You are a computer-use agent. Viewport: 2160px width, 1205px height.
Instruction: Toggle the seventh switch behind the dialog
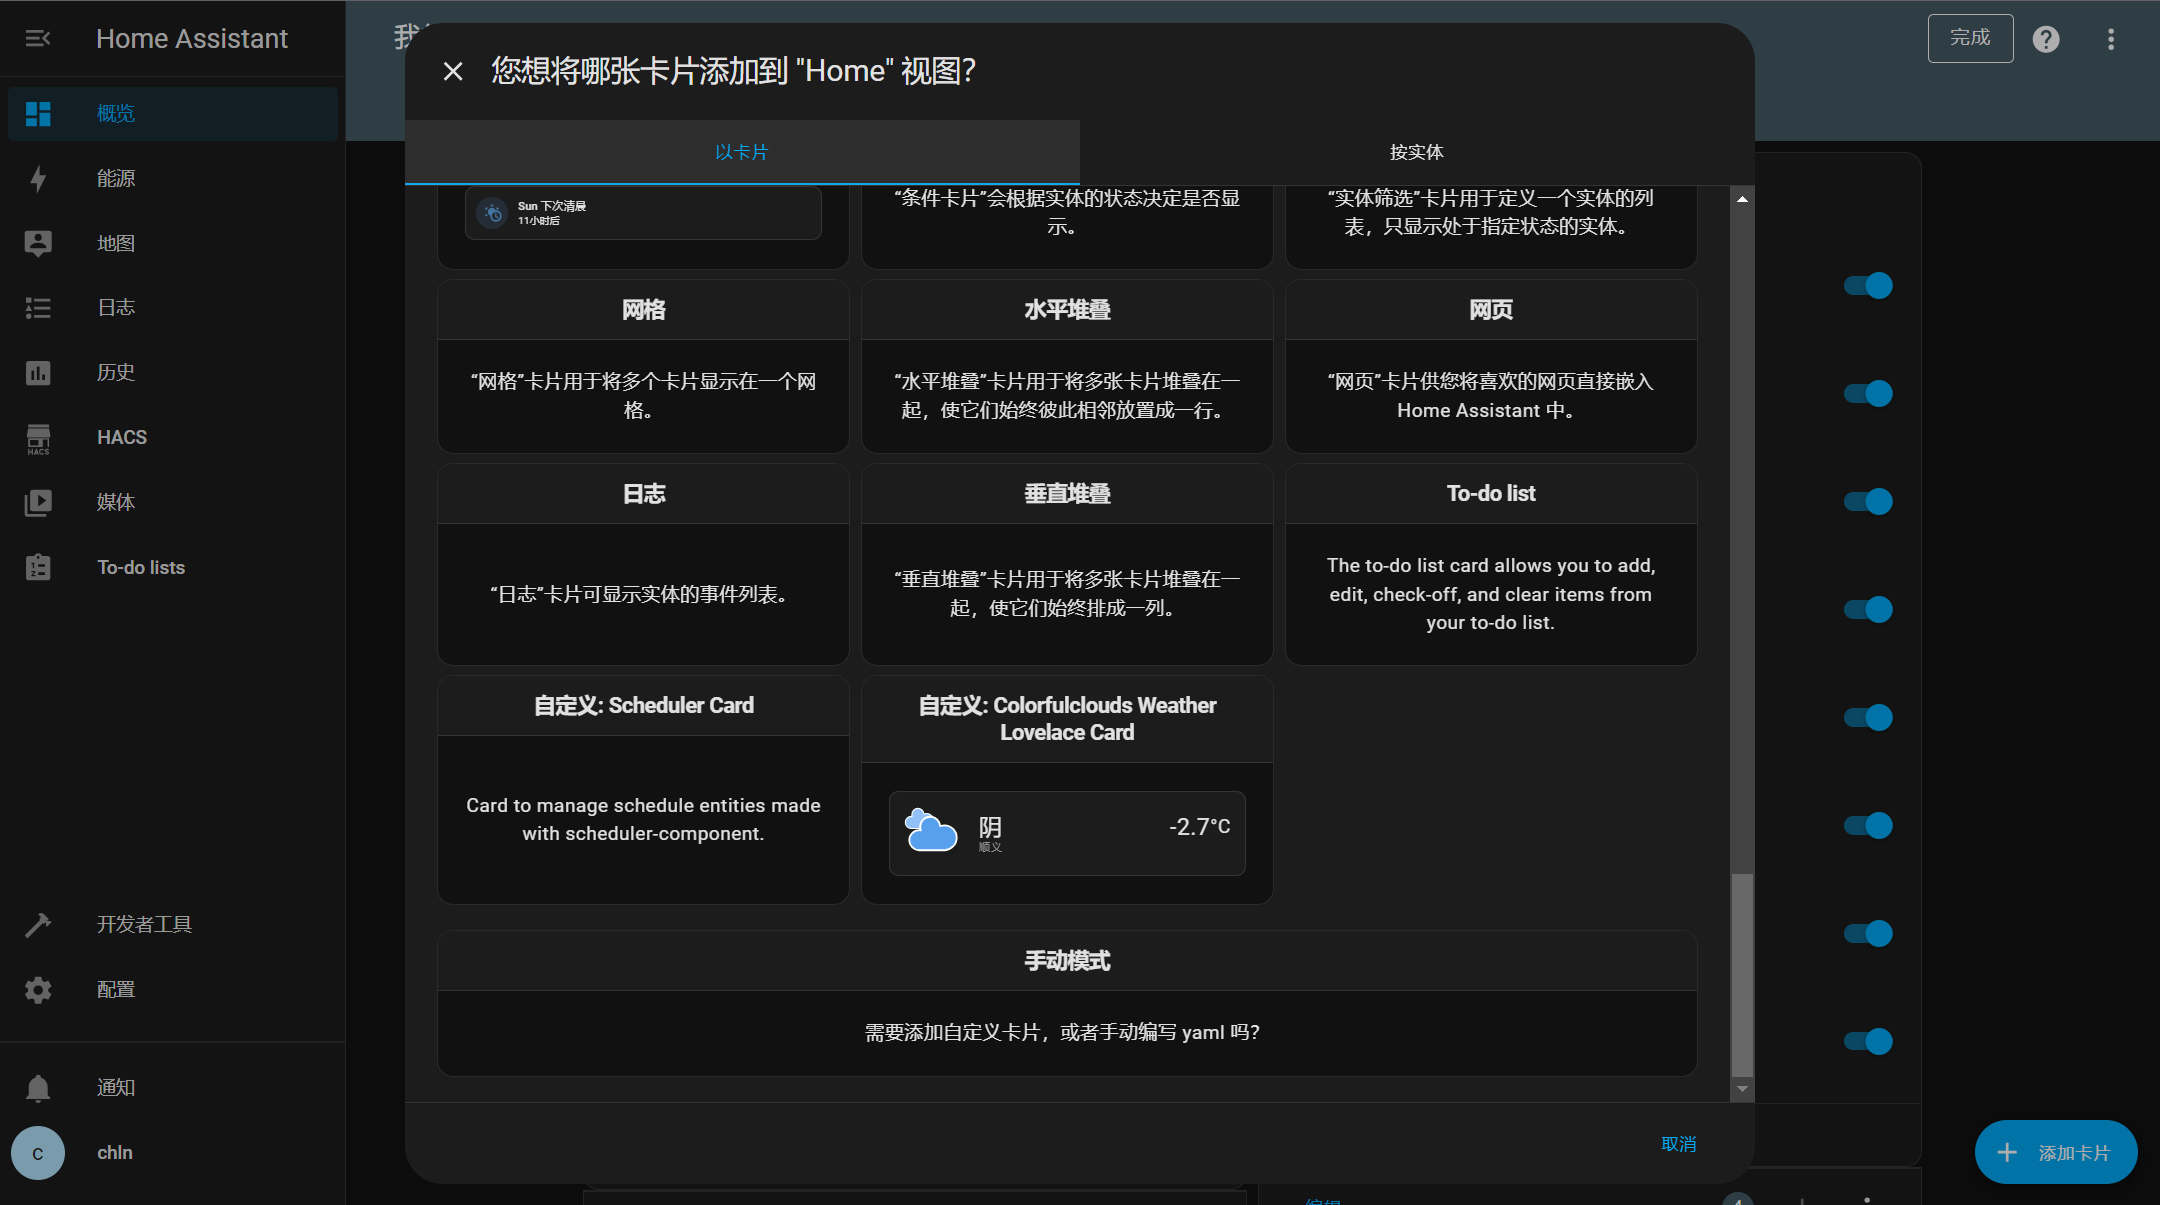pos(1868,934)
